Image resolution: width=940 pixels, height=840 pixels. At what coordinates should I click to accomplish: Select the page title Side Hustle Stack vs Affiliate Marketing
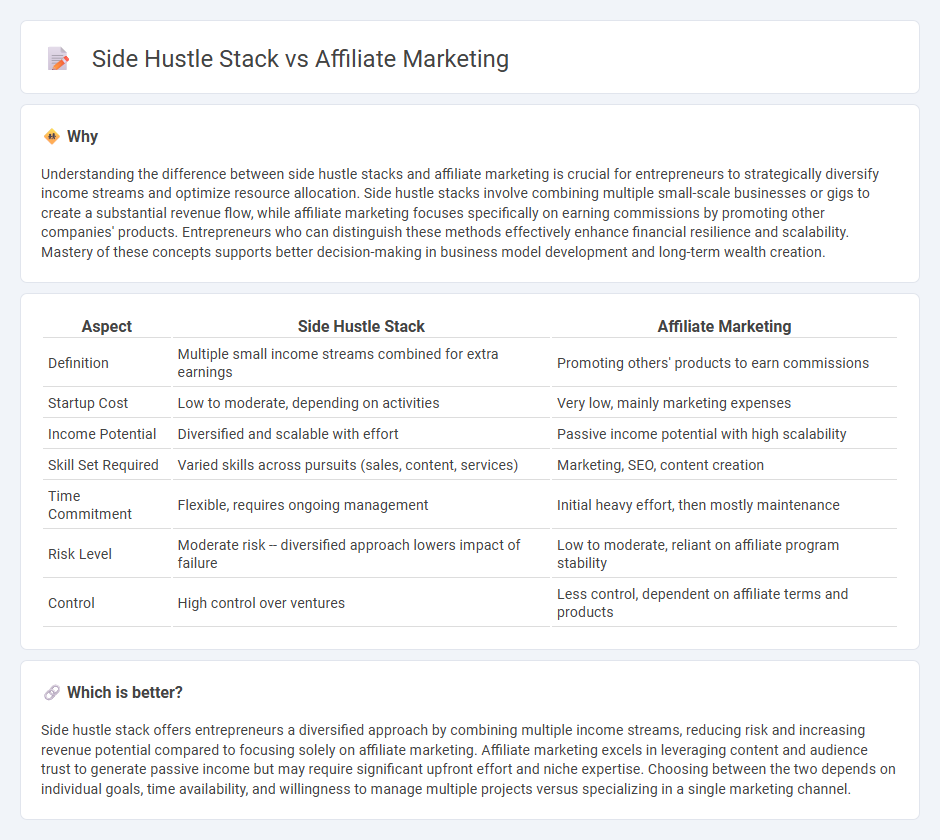click(300, 59)
